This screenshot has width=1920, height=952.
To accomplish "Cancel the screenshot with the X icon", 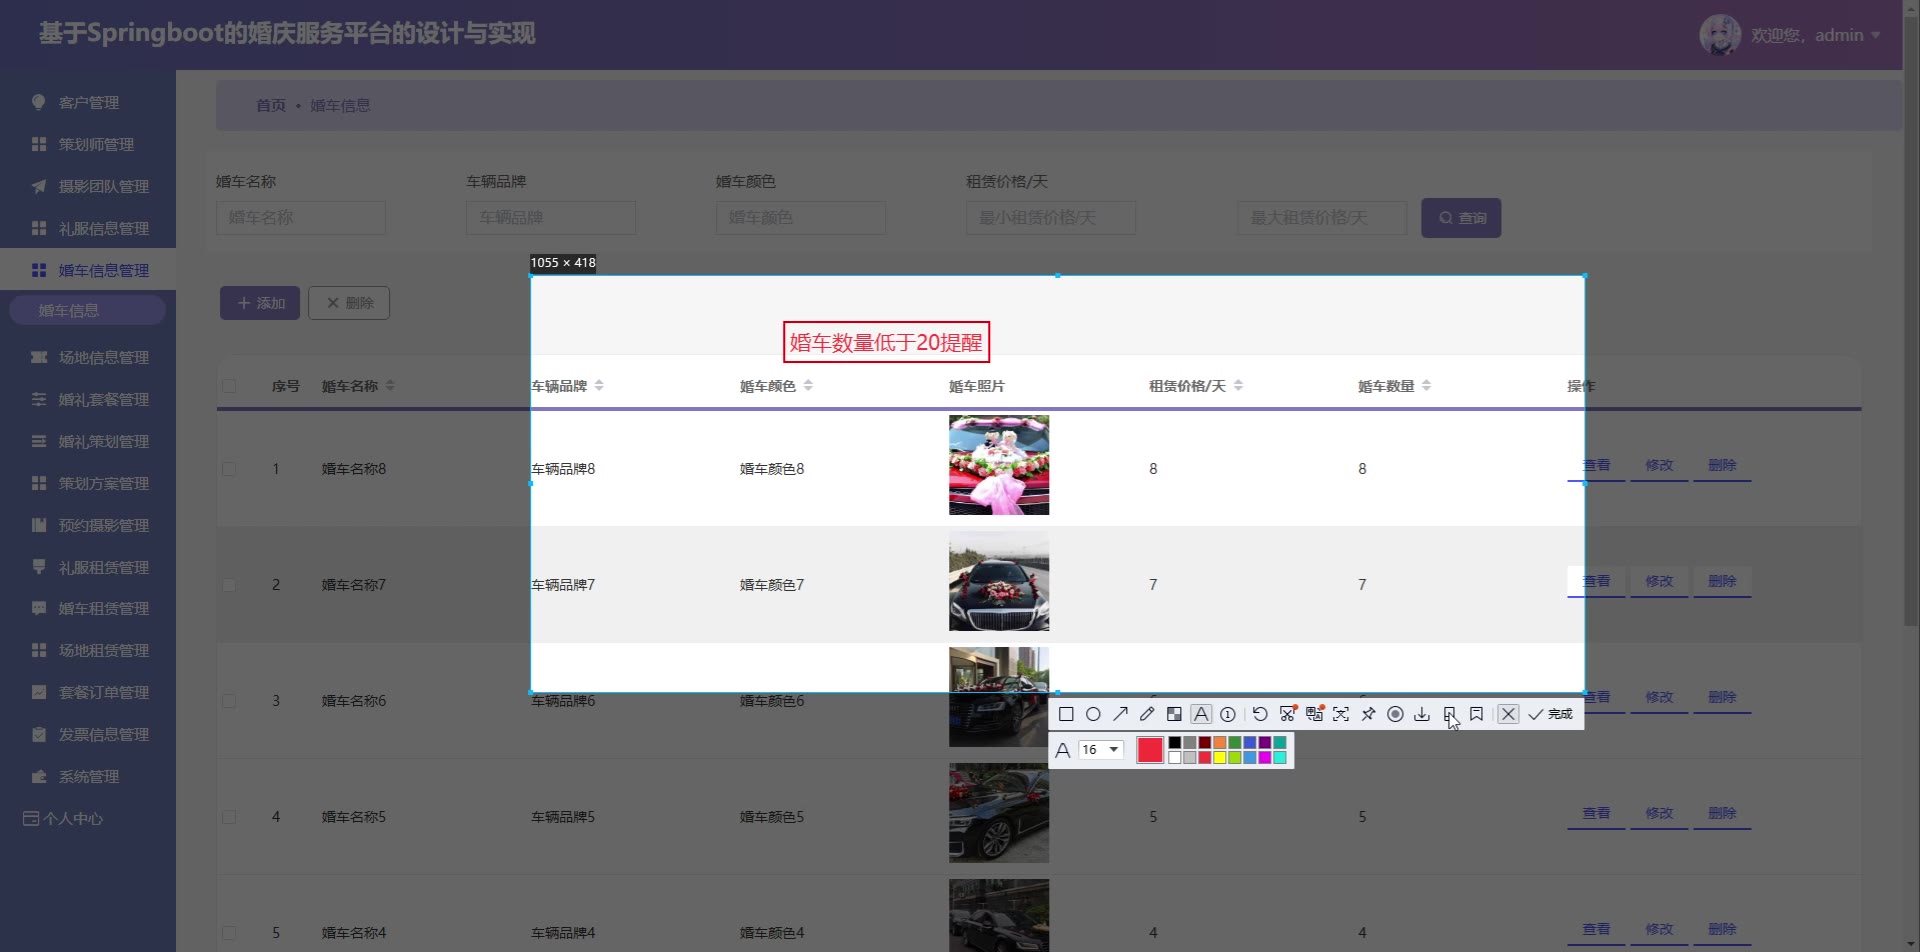I will [1508, 714].
